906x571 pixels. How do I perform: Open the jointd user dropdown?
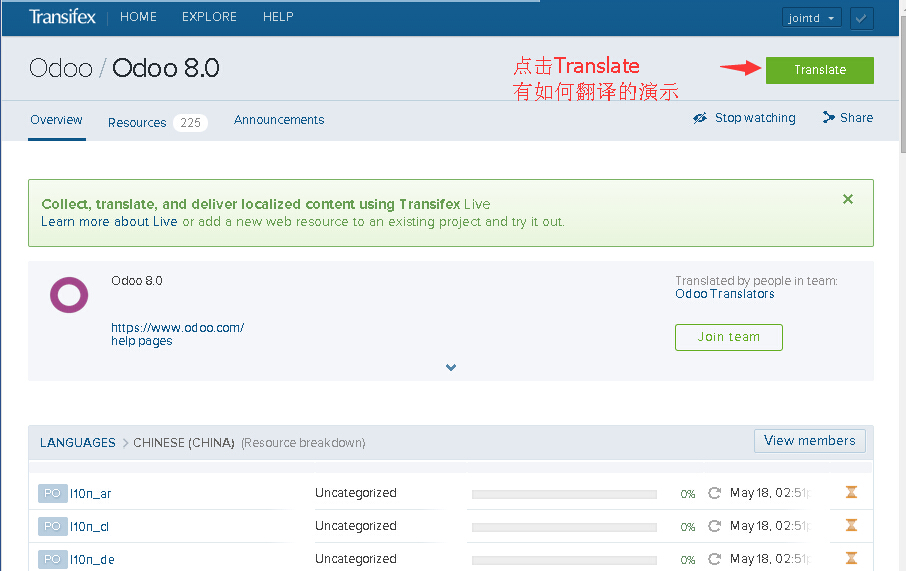pyautogui.click(x=811, y=18)
